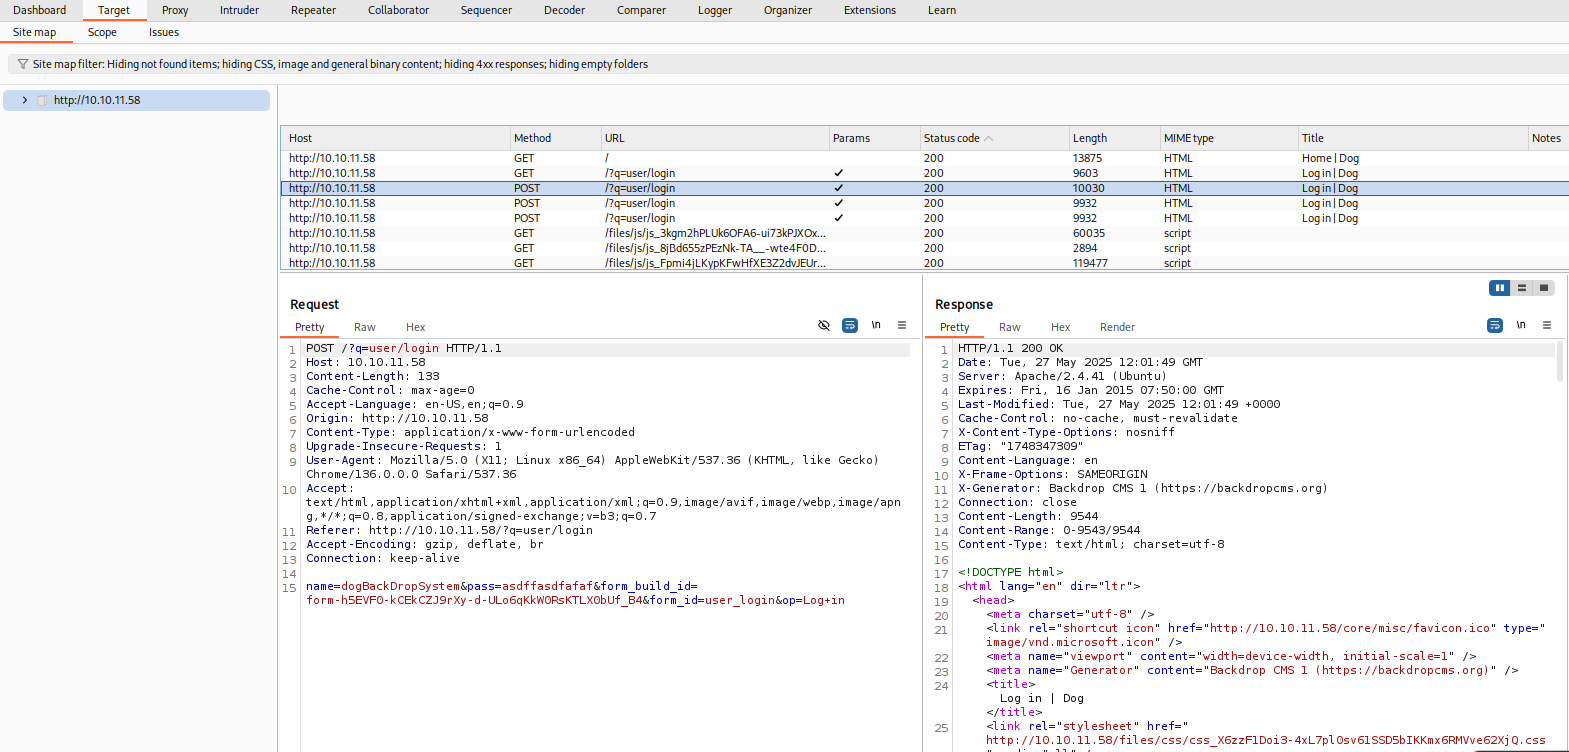Sort by the Status code column
1569x752 pixels.
(x=952, y=138)
